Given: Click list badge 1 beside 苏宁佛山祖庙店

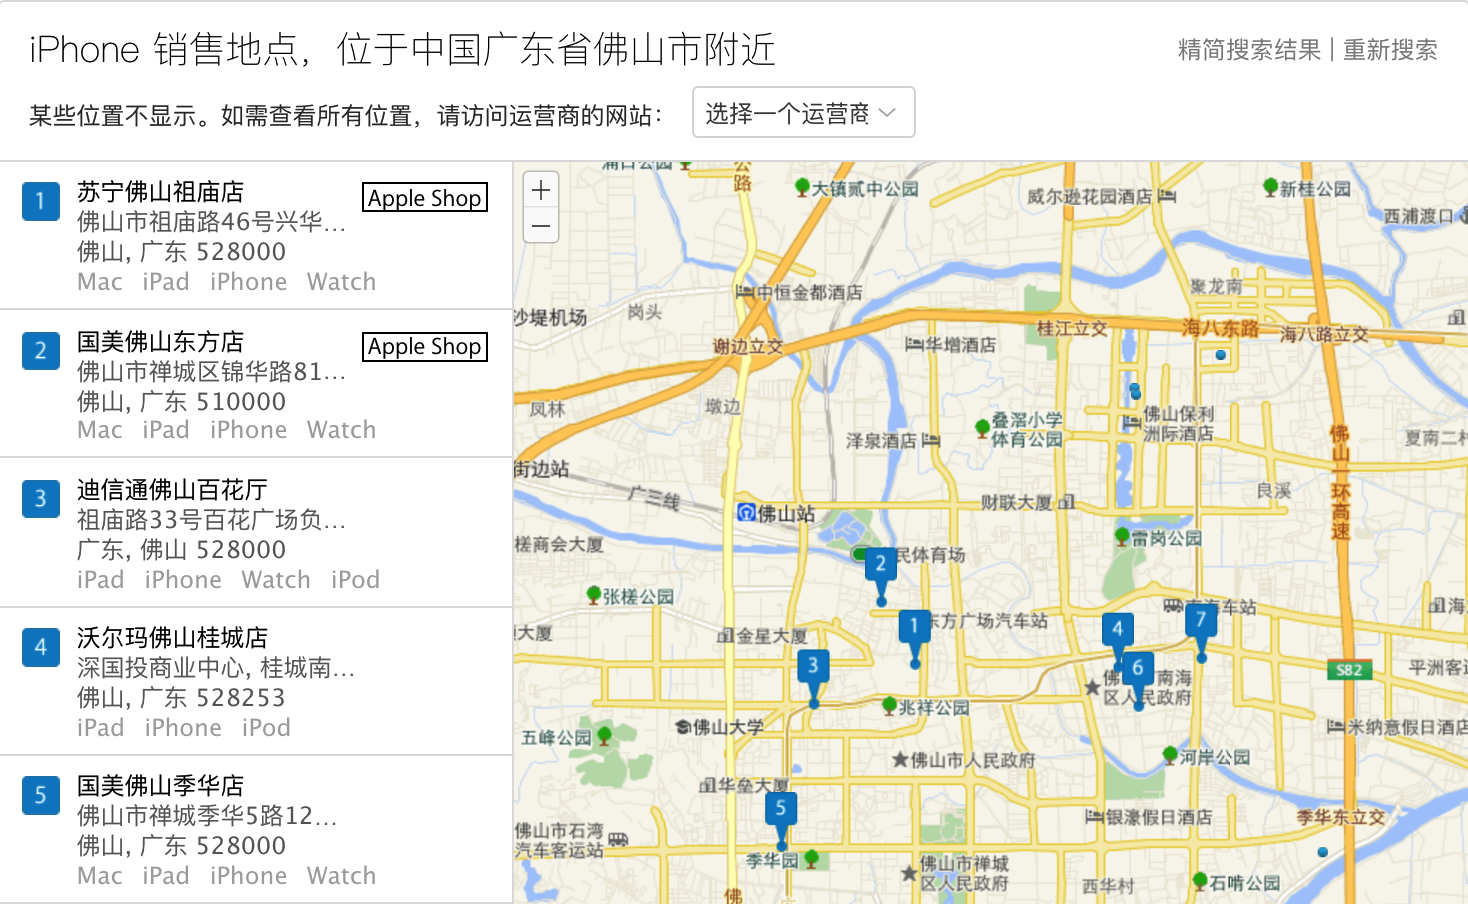Looking at the screenshot, I should pos(41,201).
